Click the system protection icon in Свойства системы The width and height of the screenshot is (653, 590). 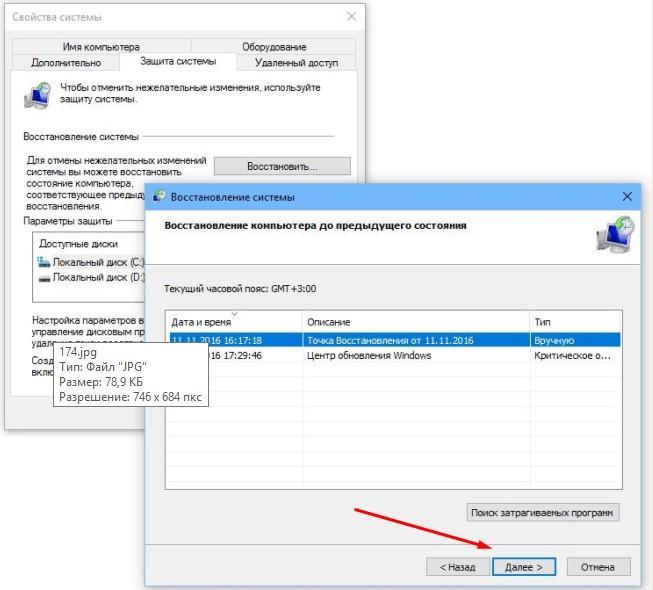[37, 96]
